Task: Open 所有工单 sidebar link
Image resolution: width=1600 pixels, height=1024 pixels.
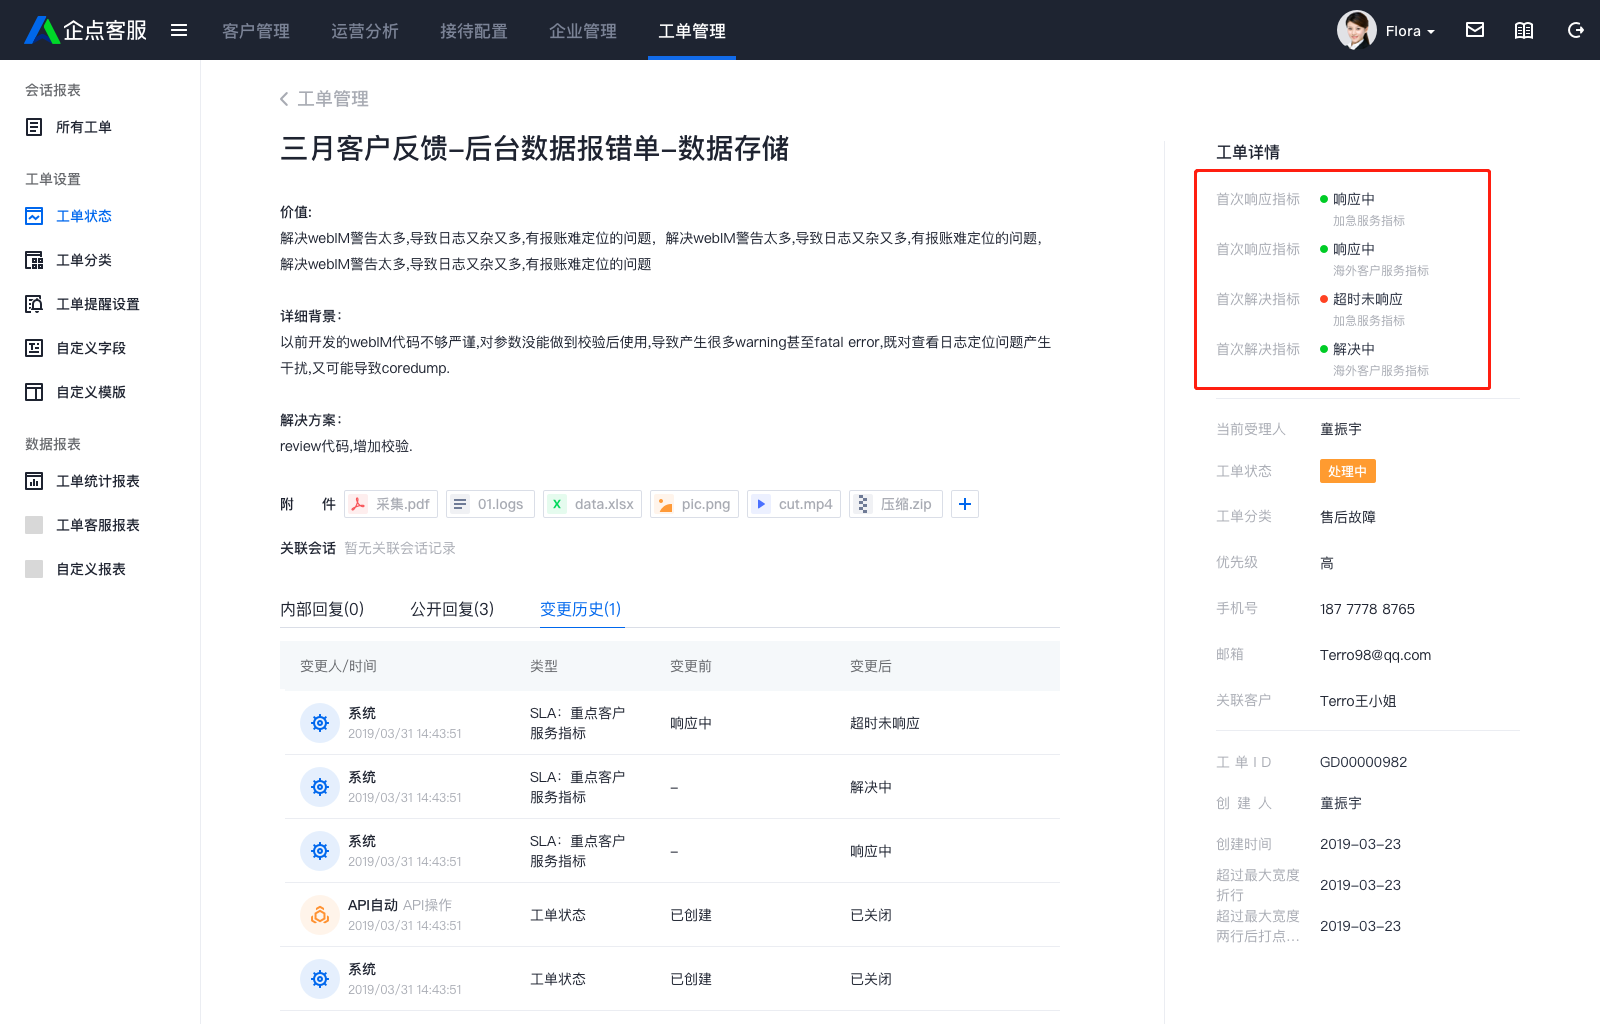Action: click(84, 127)
